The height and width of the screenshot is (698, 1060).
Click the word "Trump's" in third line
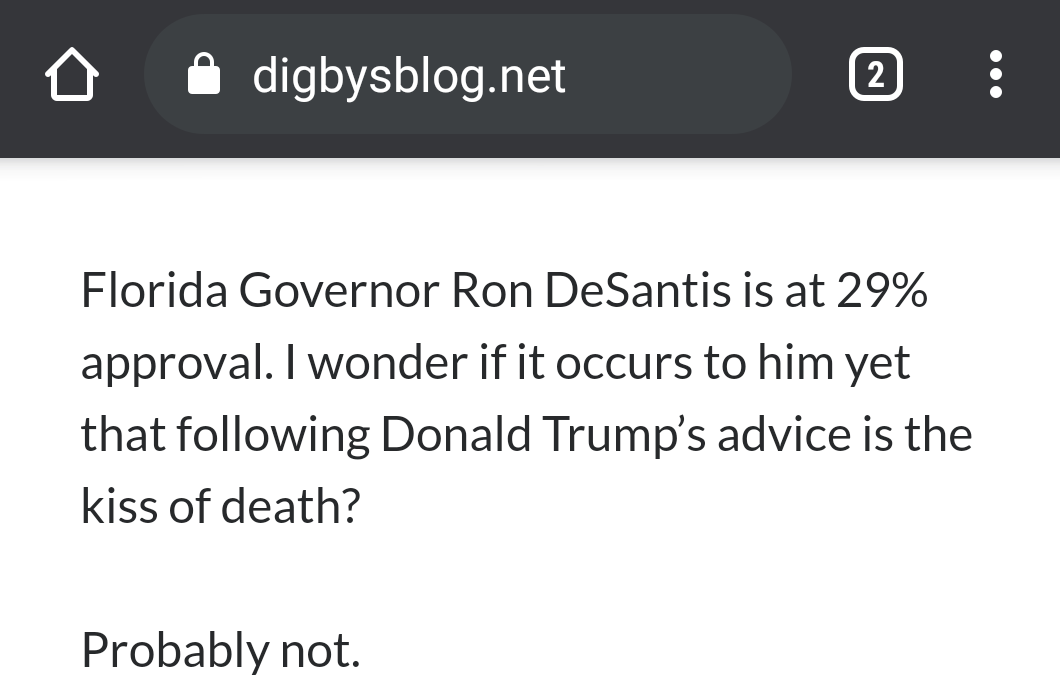click(x=624, y=436)
